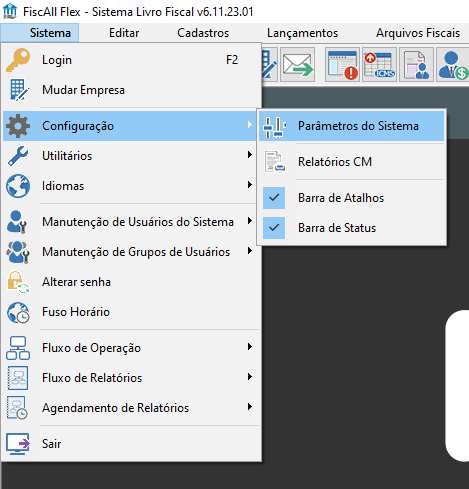Click the building Mudar Empresa icon
Viewport: 469px width, 489px height.
19,90
